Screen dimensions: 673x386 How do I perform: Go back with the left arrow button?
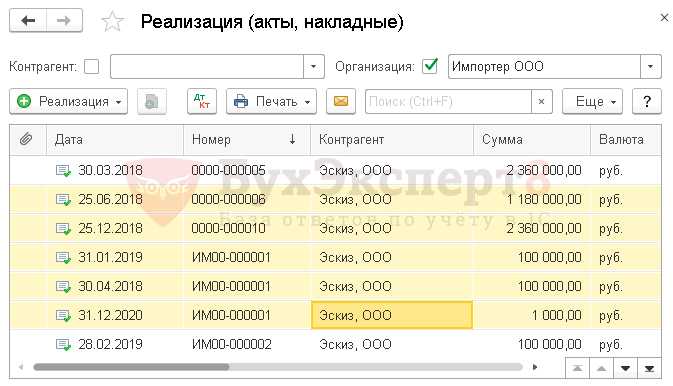point(28,21)
